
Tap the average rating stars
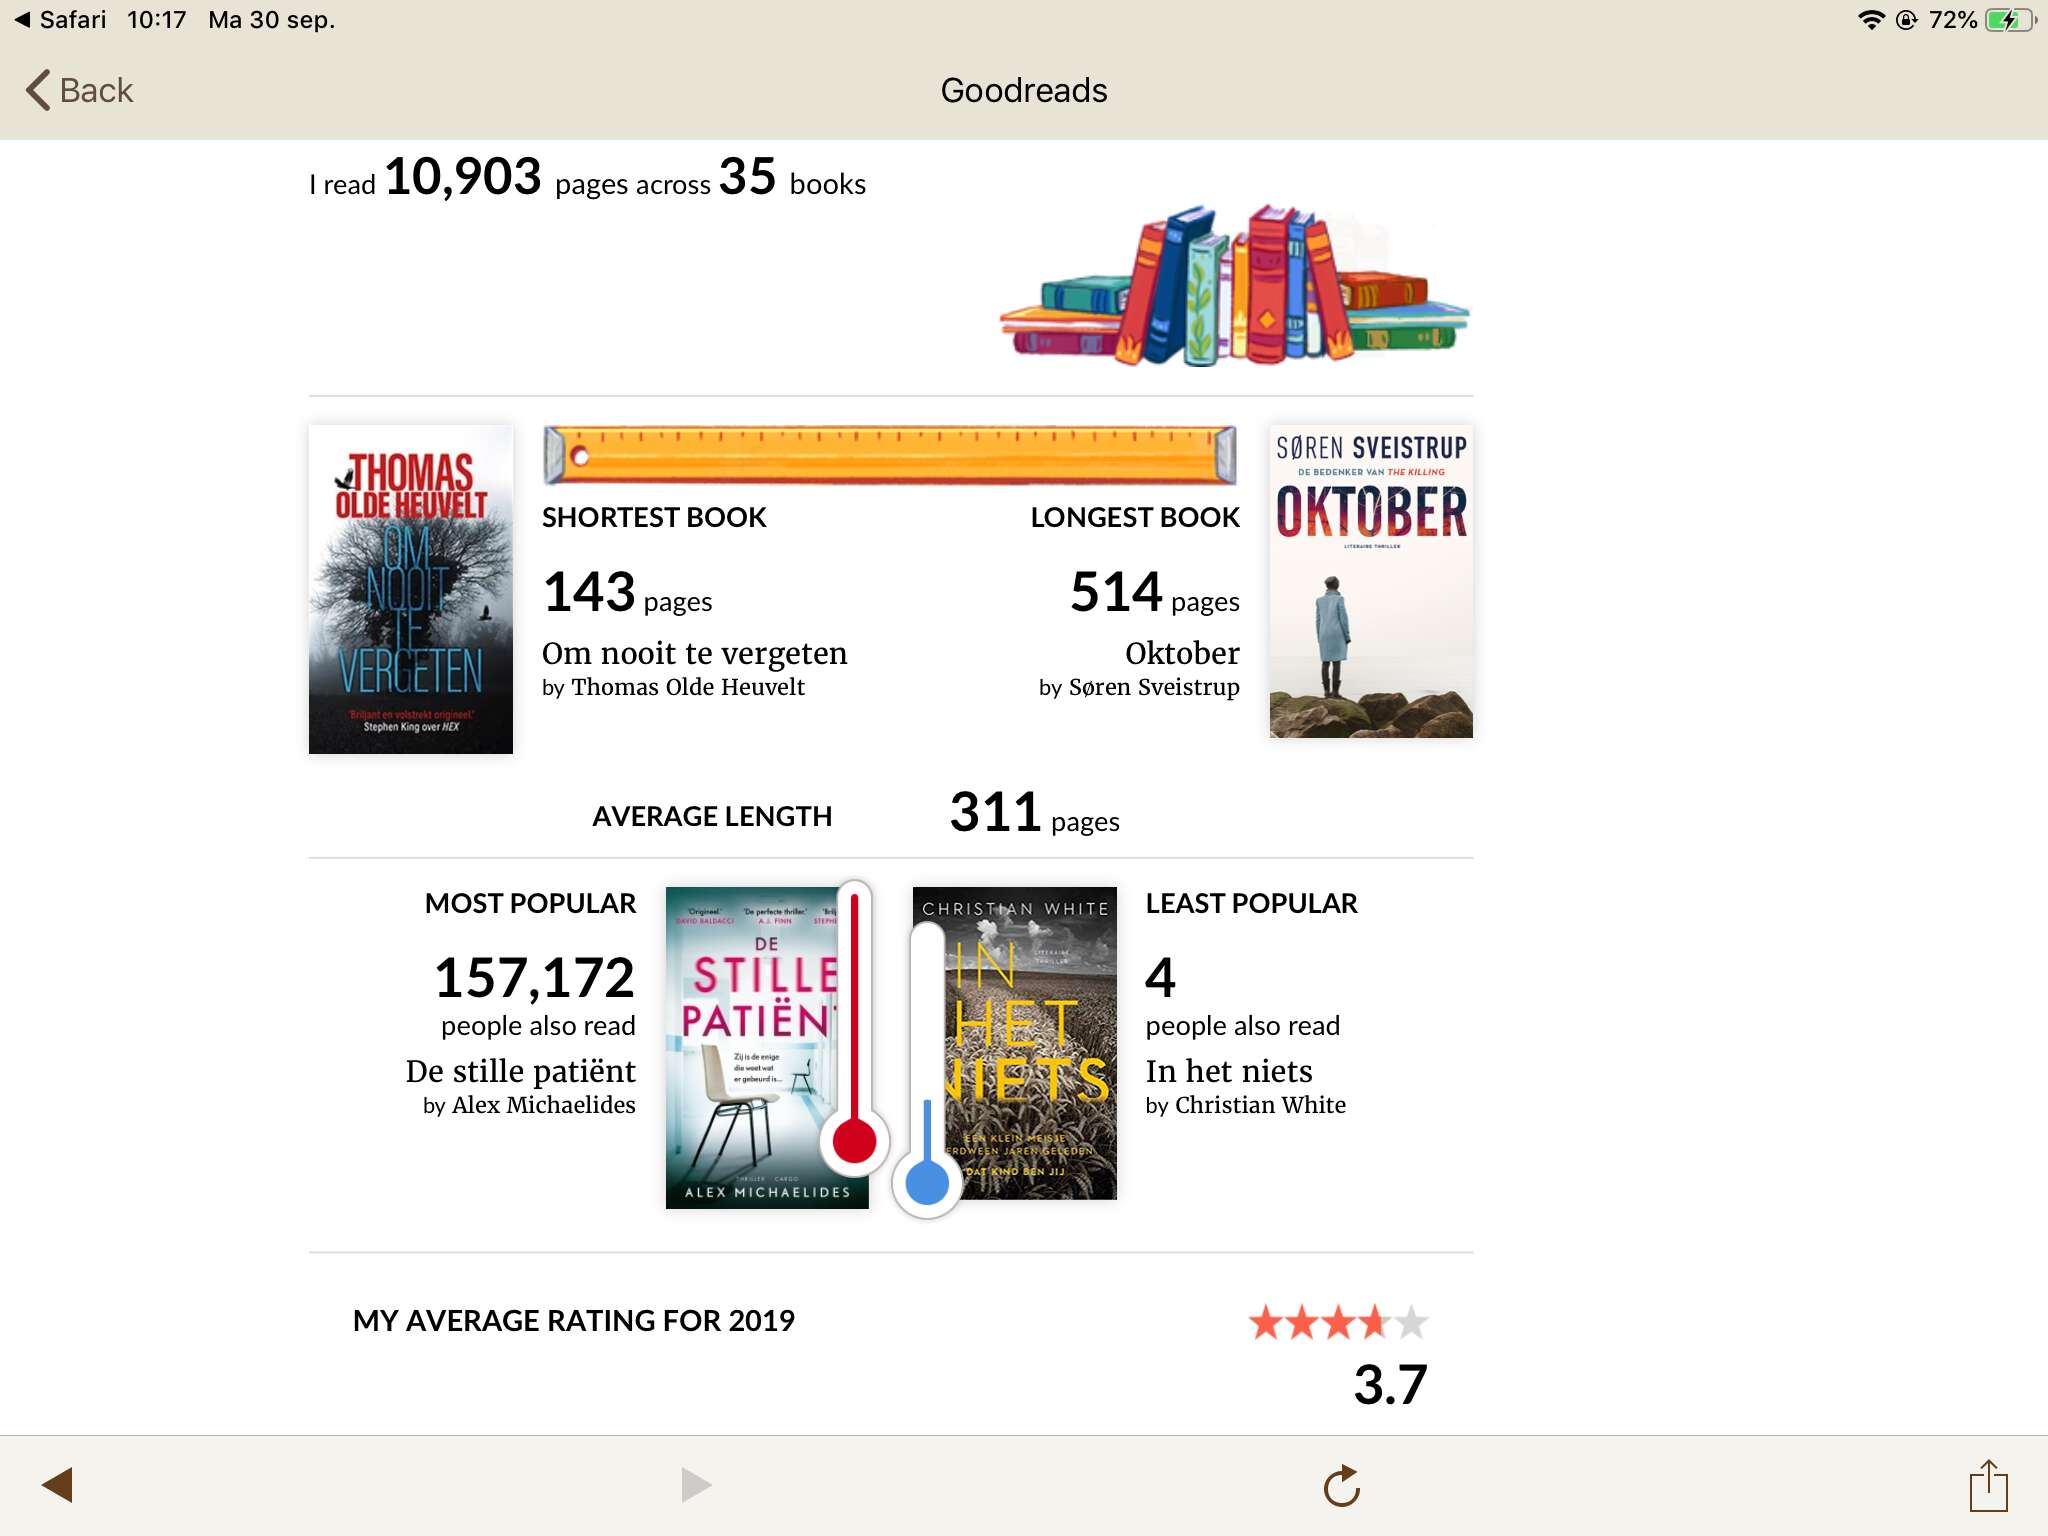point(1338,1322)
